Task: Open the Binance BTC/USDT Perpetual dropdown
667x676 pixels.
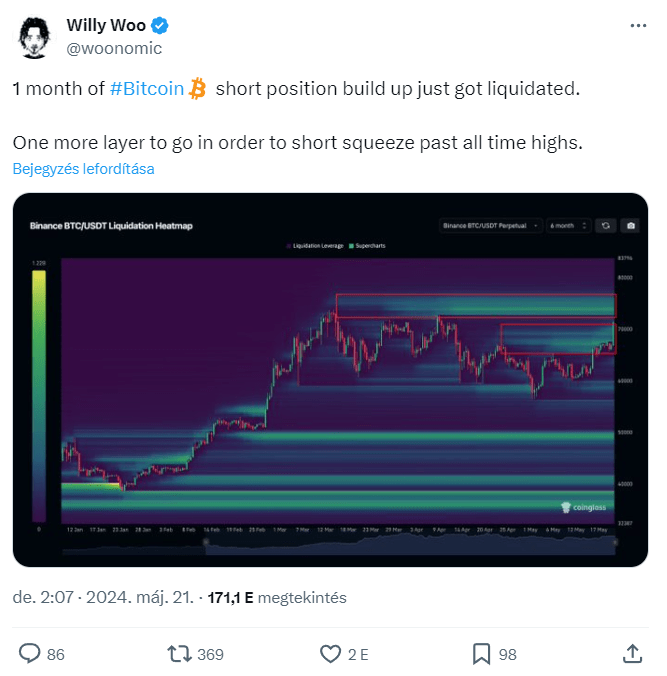Action: [490, 225]
